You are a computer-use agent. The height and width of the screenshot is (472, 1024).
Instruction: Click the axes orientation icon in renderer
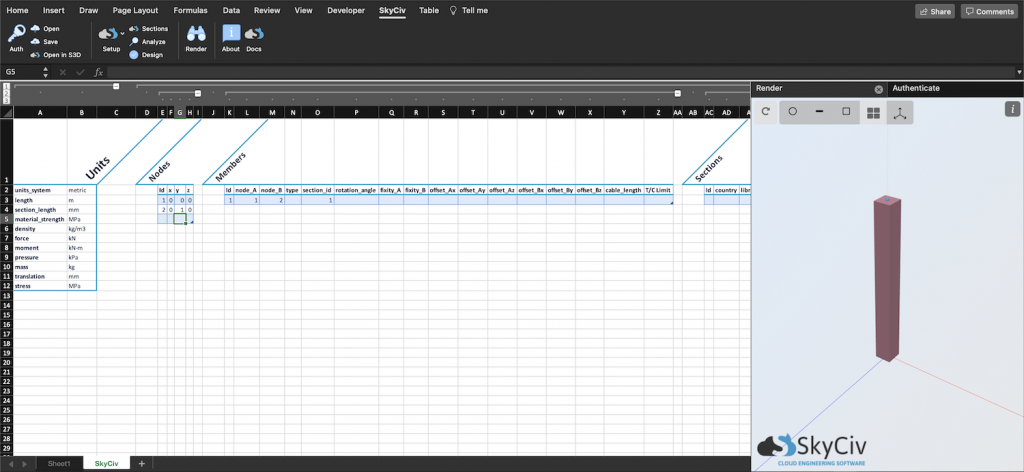(900, 113)
